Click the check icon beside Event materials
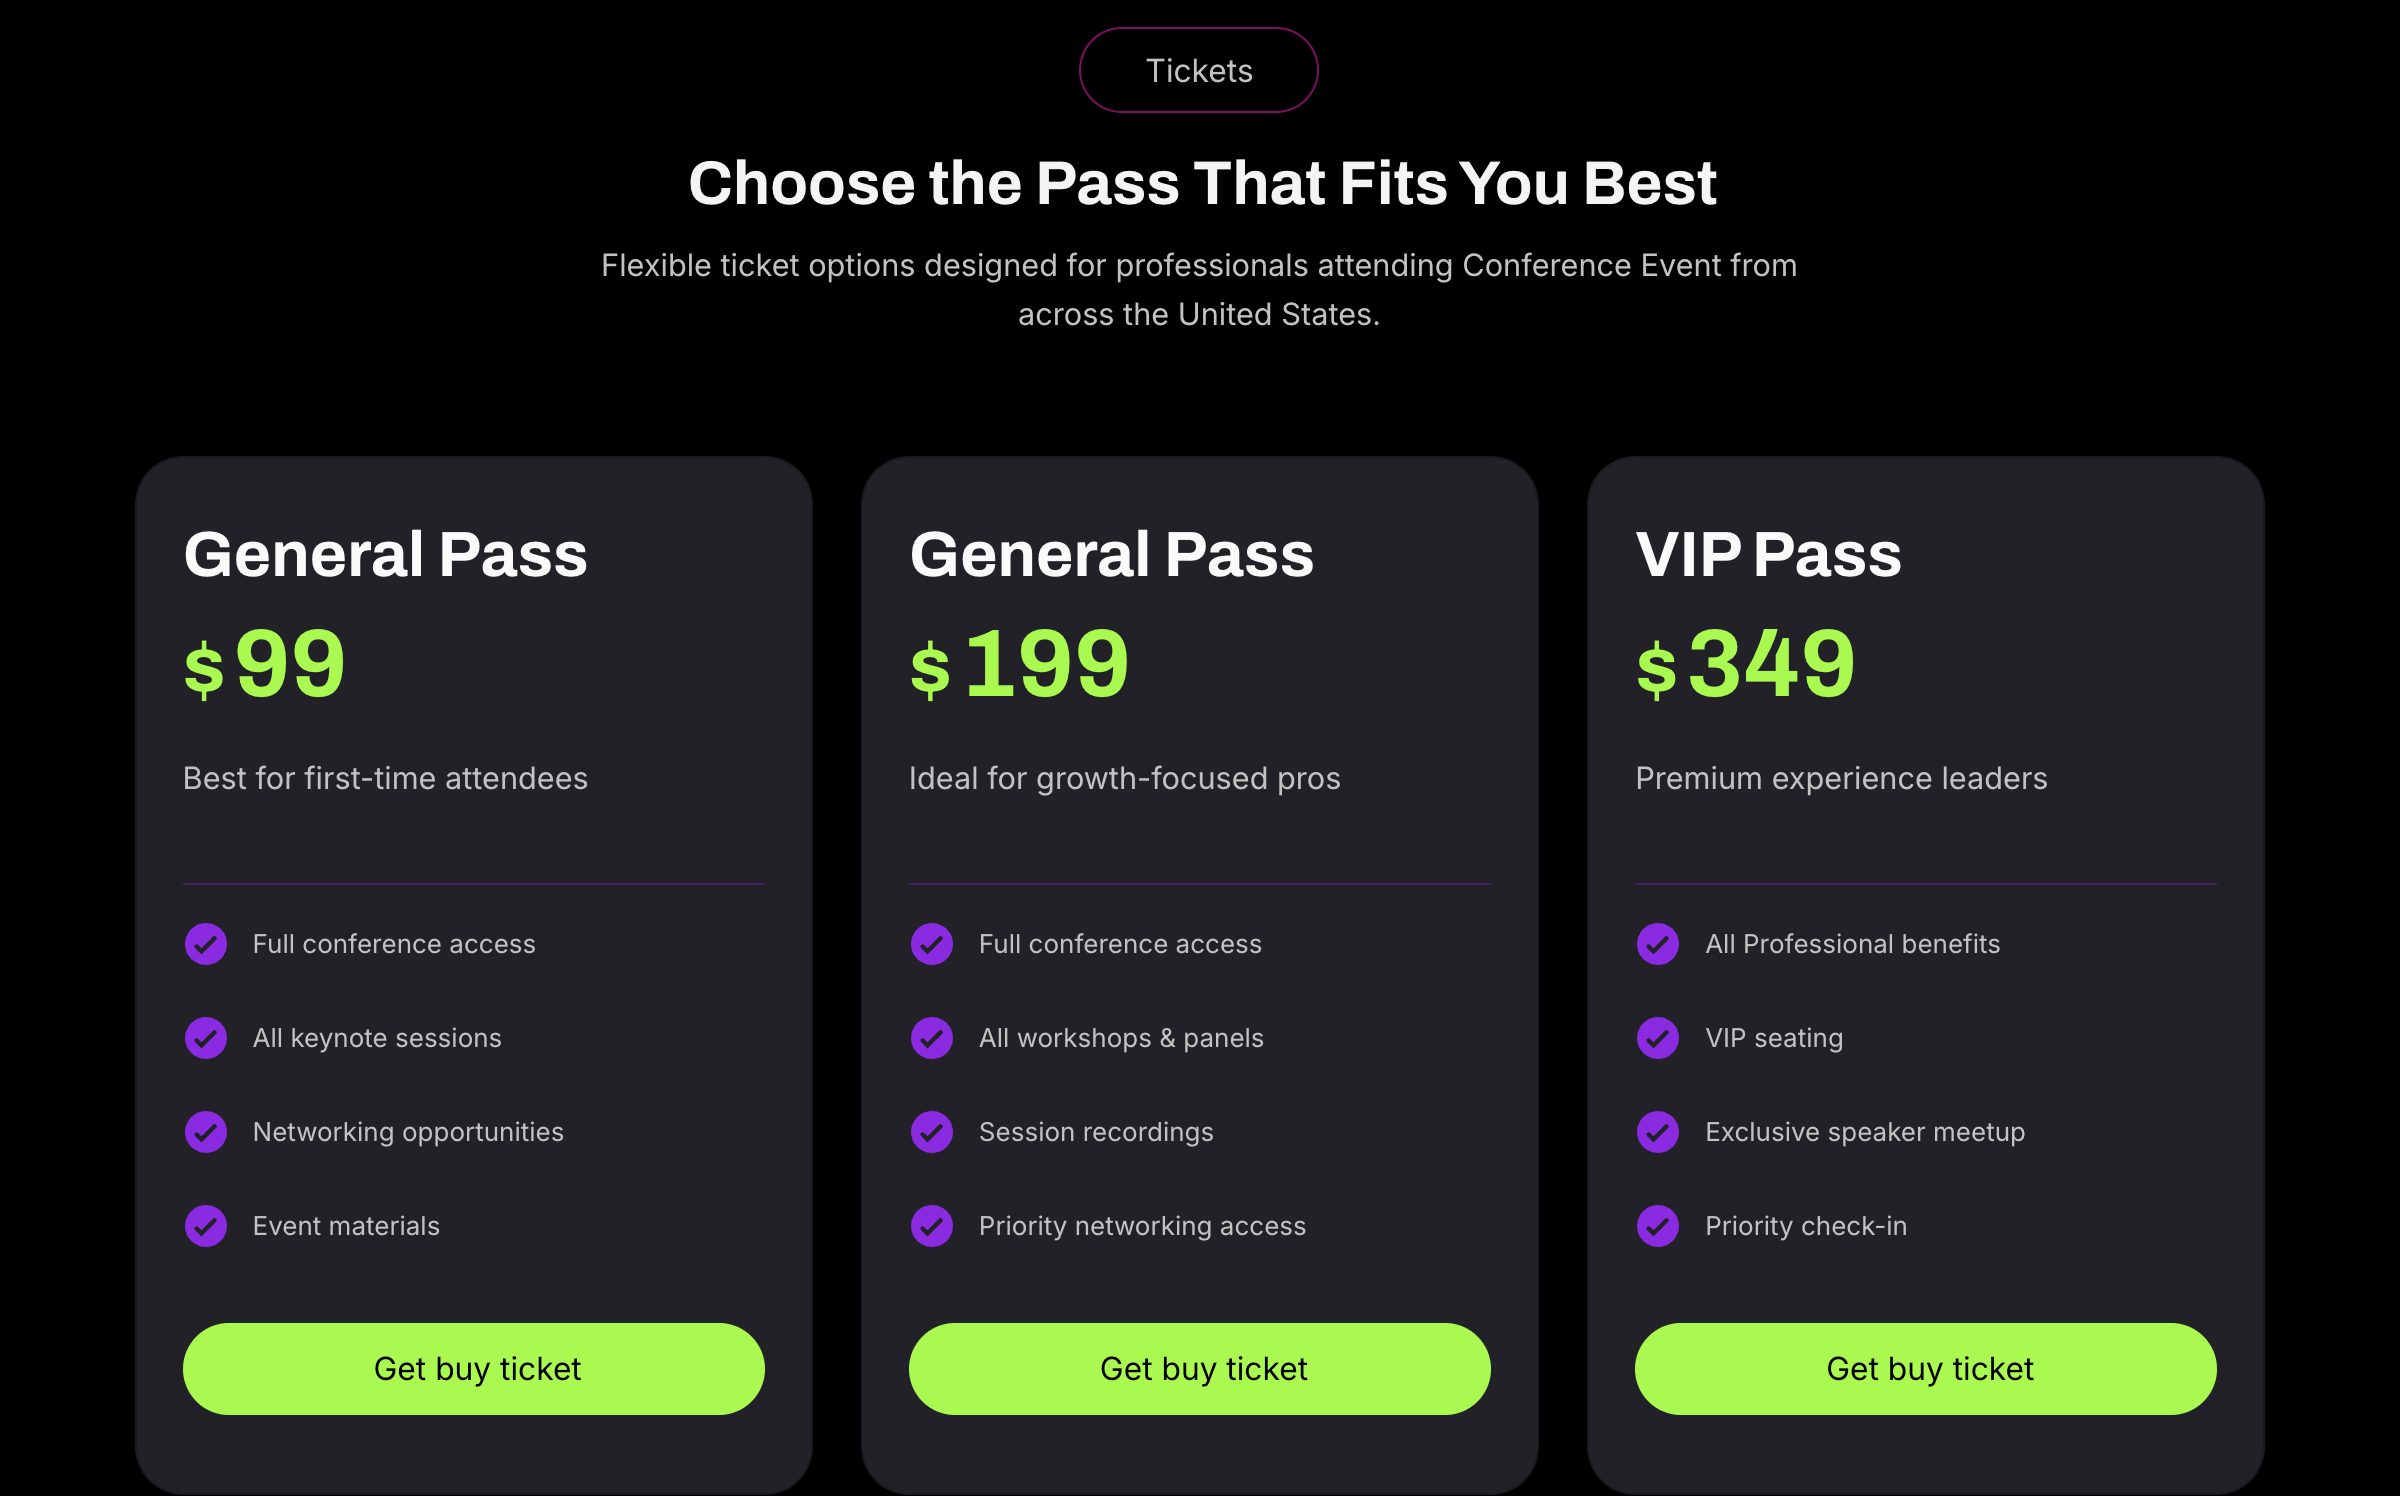The height and width of the screenshot is (1496, 2400). (x=205, y=1225)
